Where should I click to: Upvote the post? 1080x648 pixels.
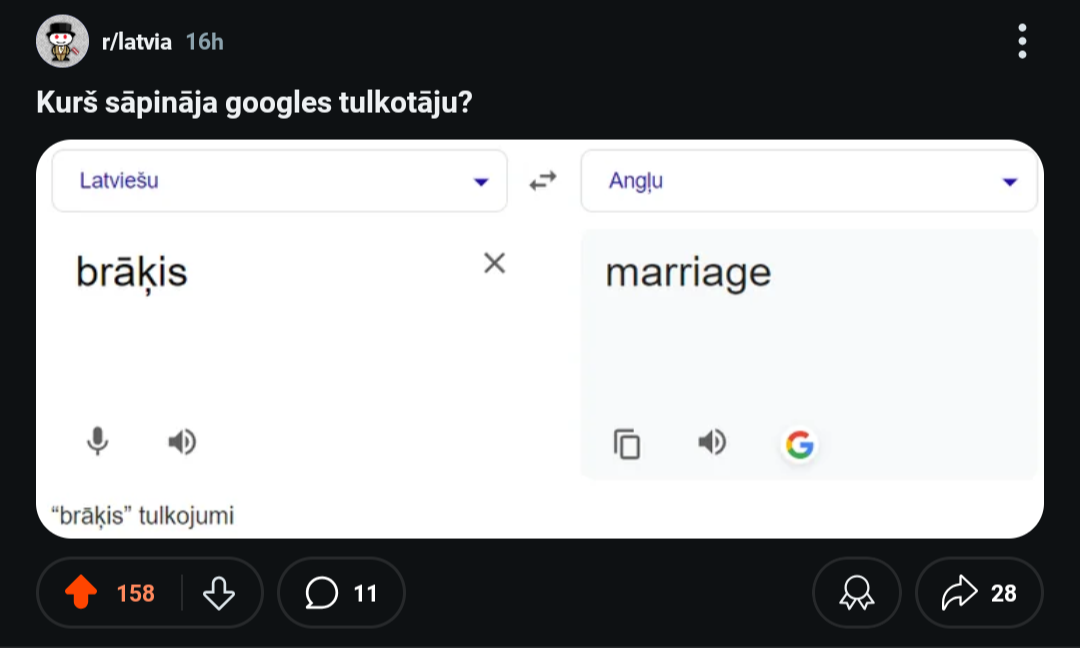click(x=81, y=593)
